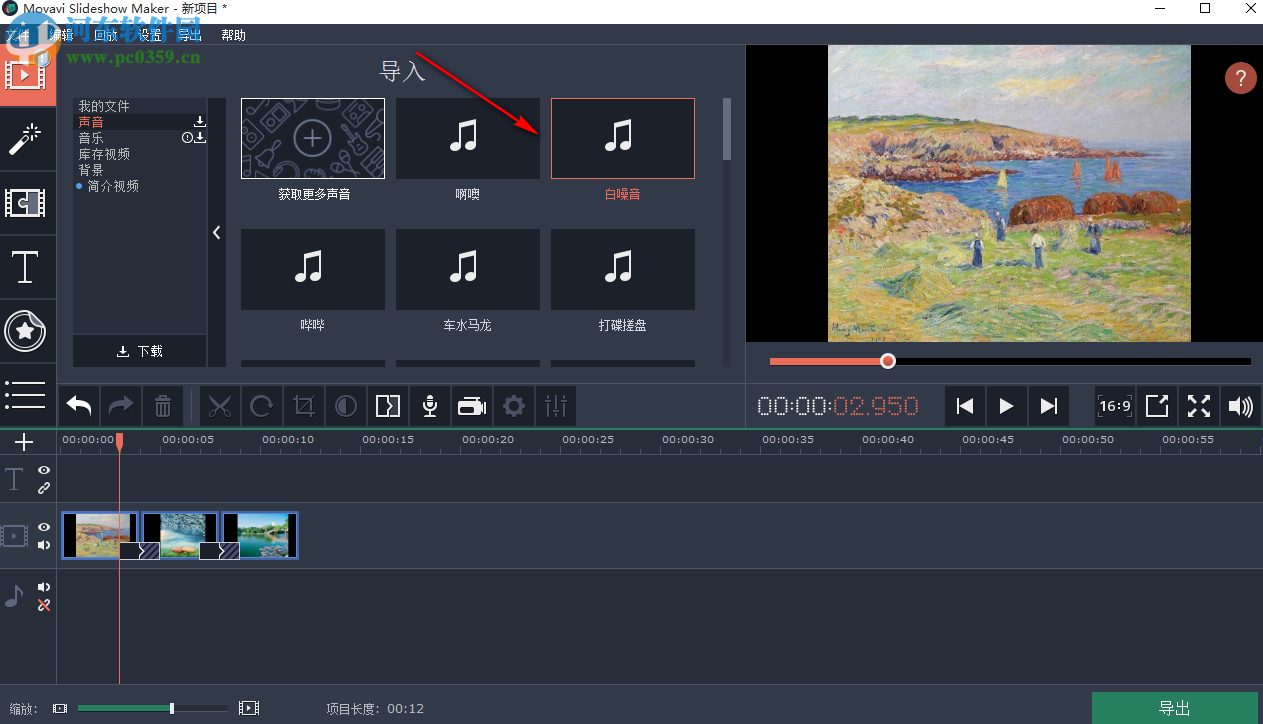
Task: Select the crop tool
Action: 304,406
